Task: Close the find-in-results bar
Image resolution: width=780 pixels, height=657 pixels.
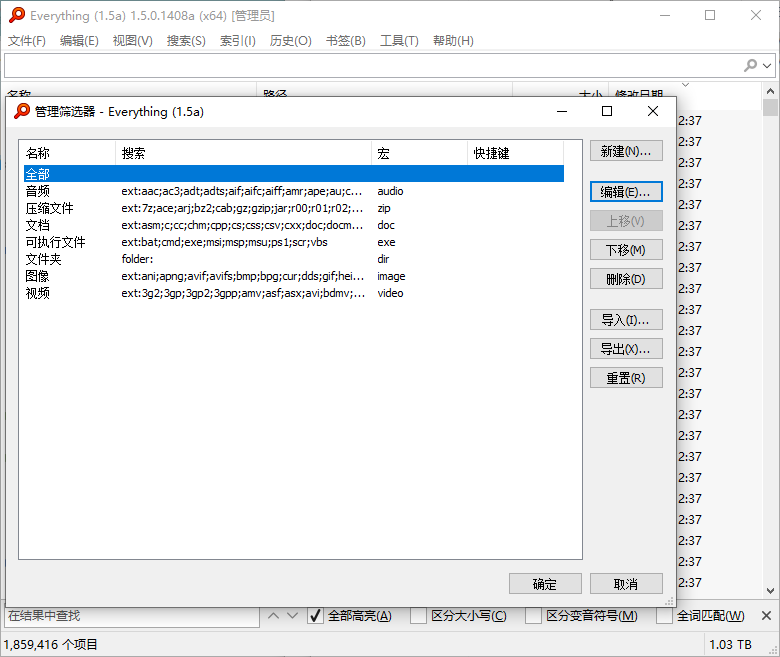Action: point(767,616)
